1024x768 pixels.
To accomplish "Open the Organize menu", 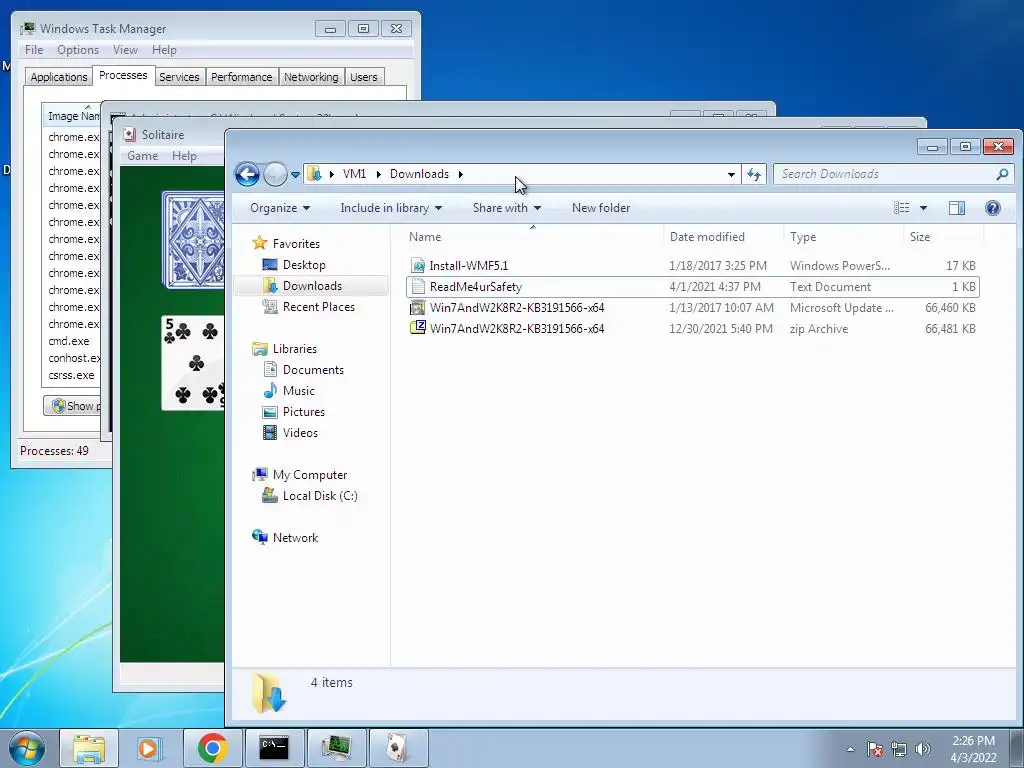I will [x=280, y=208].
